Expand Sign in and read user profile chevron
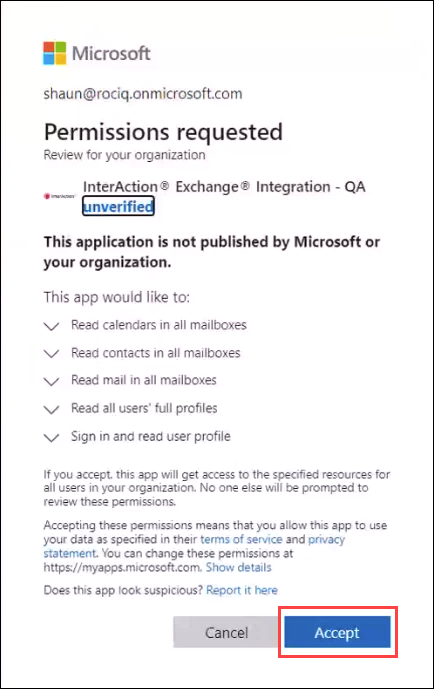 51,438
